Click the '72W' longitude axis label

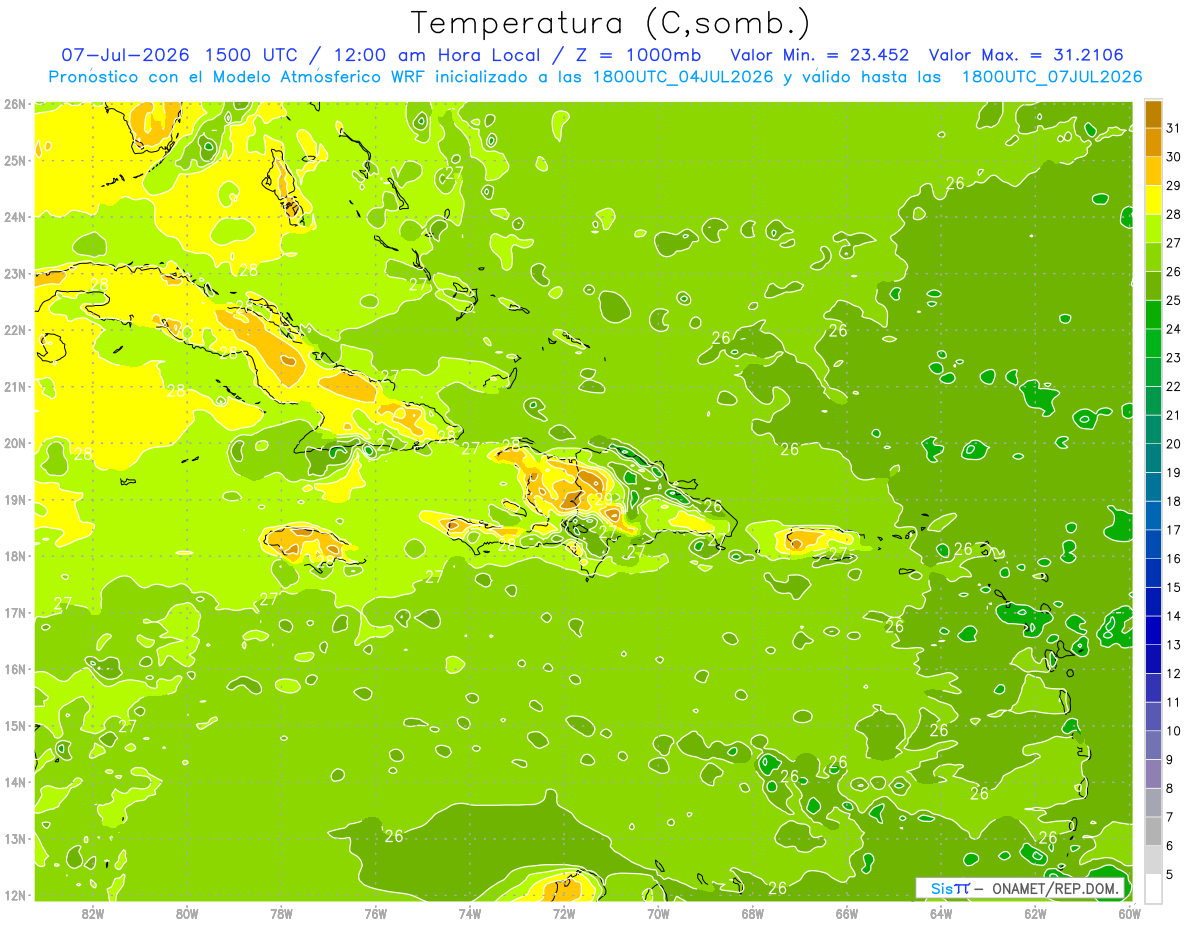click(x=564, y=913)
